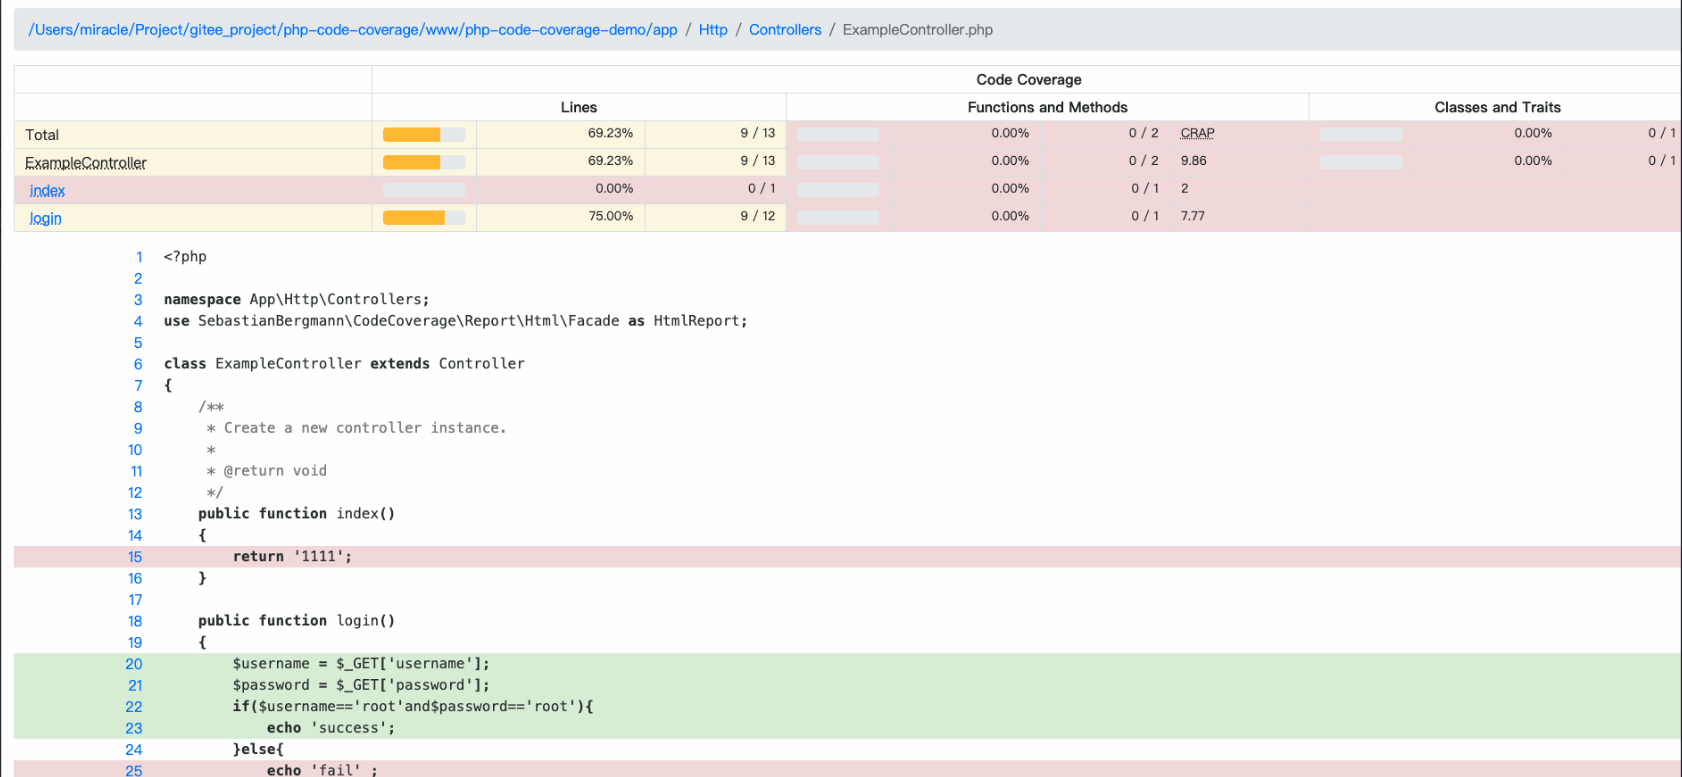Click the Http breadcrumb link
The image size is (1682, 777).
(x=713, y=30)
